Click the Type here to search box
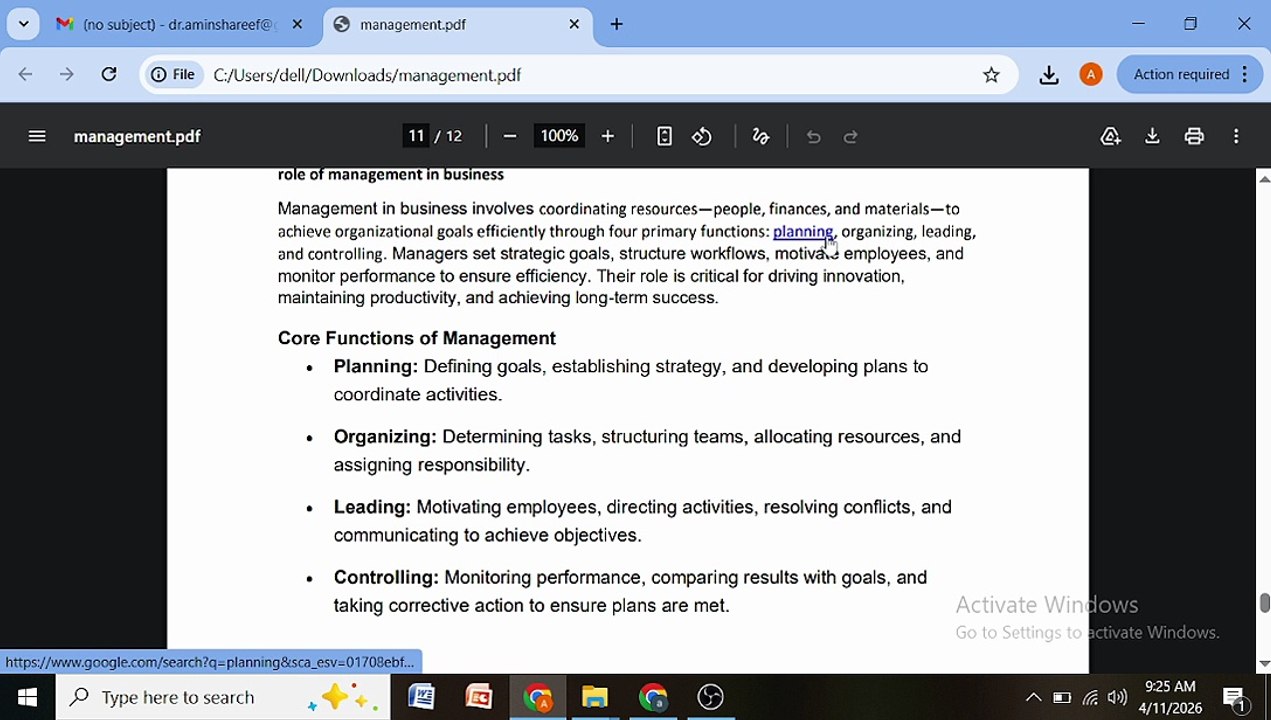The width and height of the screenshot is (1271, 720). pos(225,697)
